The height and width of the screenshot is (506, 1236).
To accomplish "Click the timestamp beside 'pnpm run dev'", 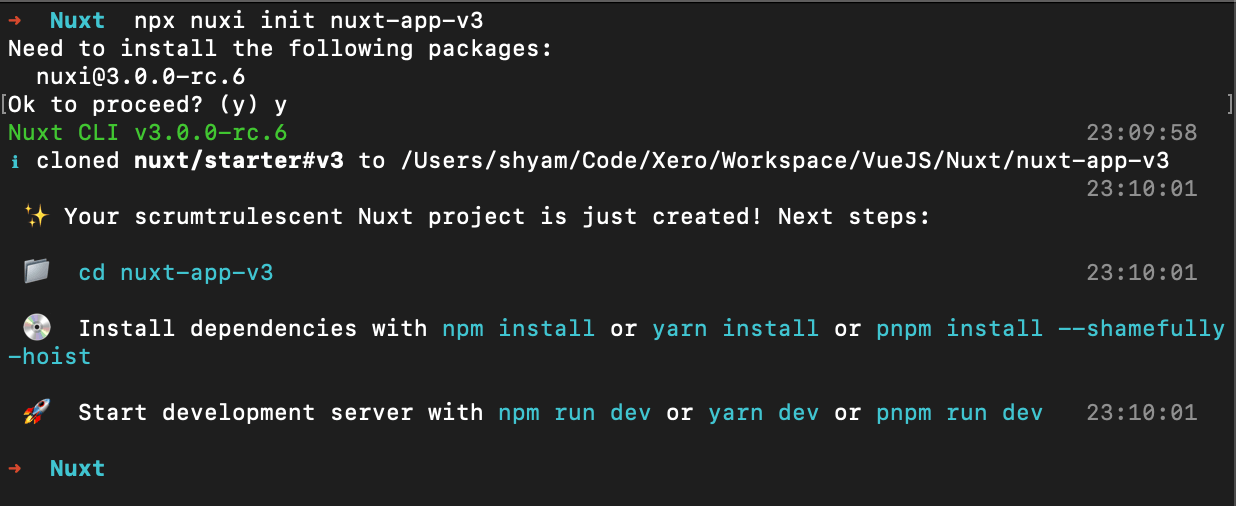I will 1142,412.
